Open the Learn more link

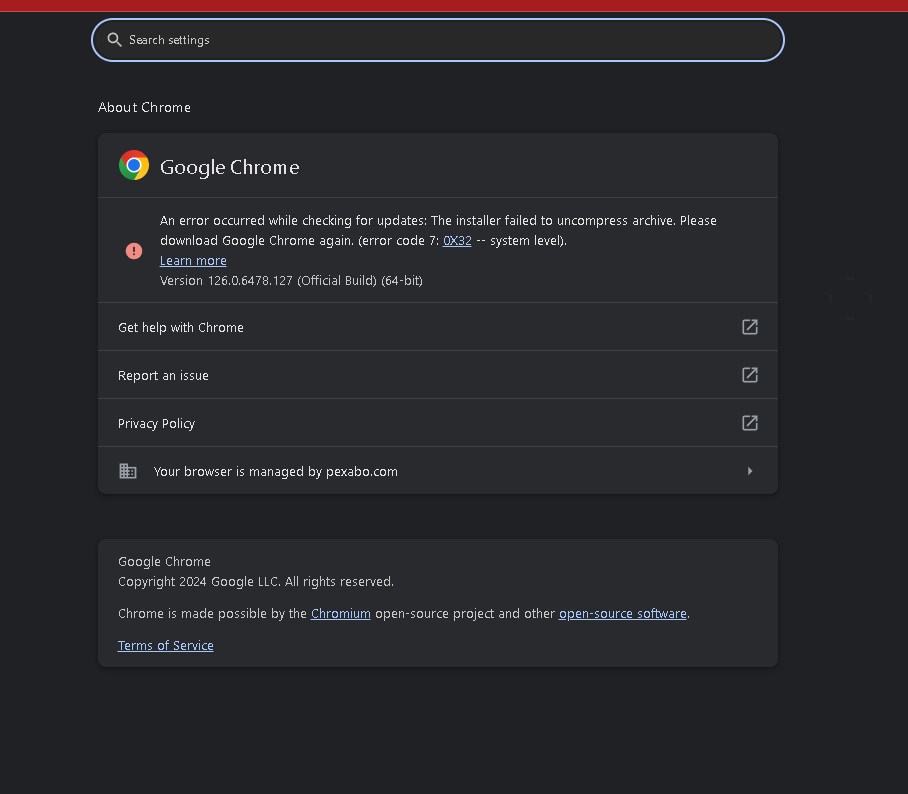click(193, 261)
